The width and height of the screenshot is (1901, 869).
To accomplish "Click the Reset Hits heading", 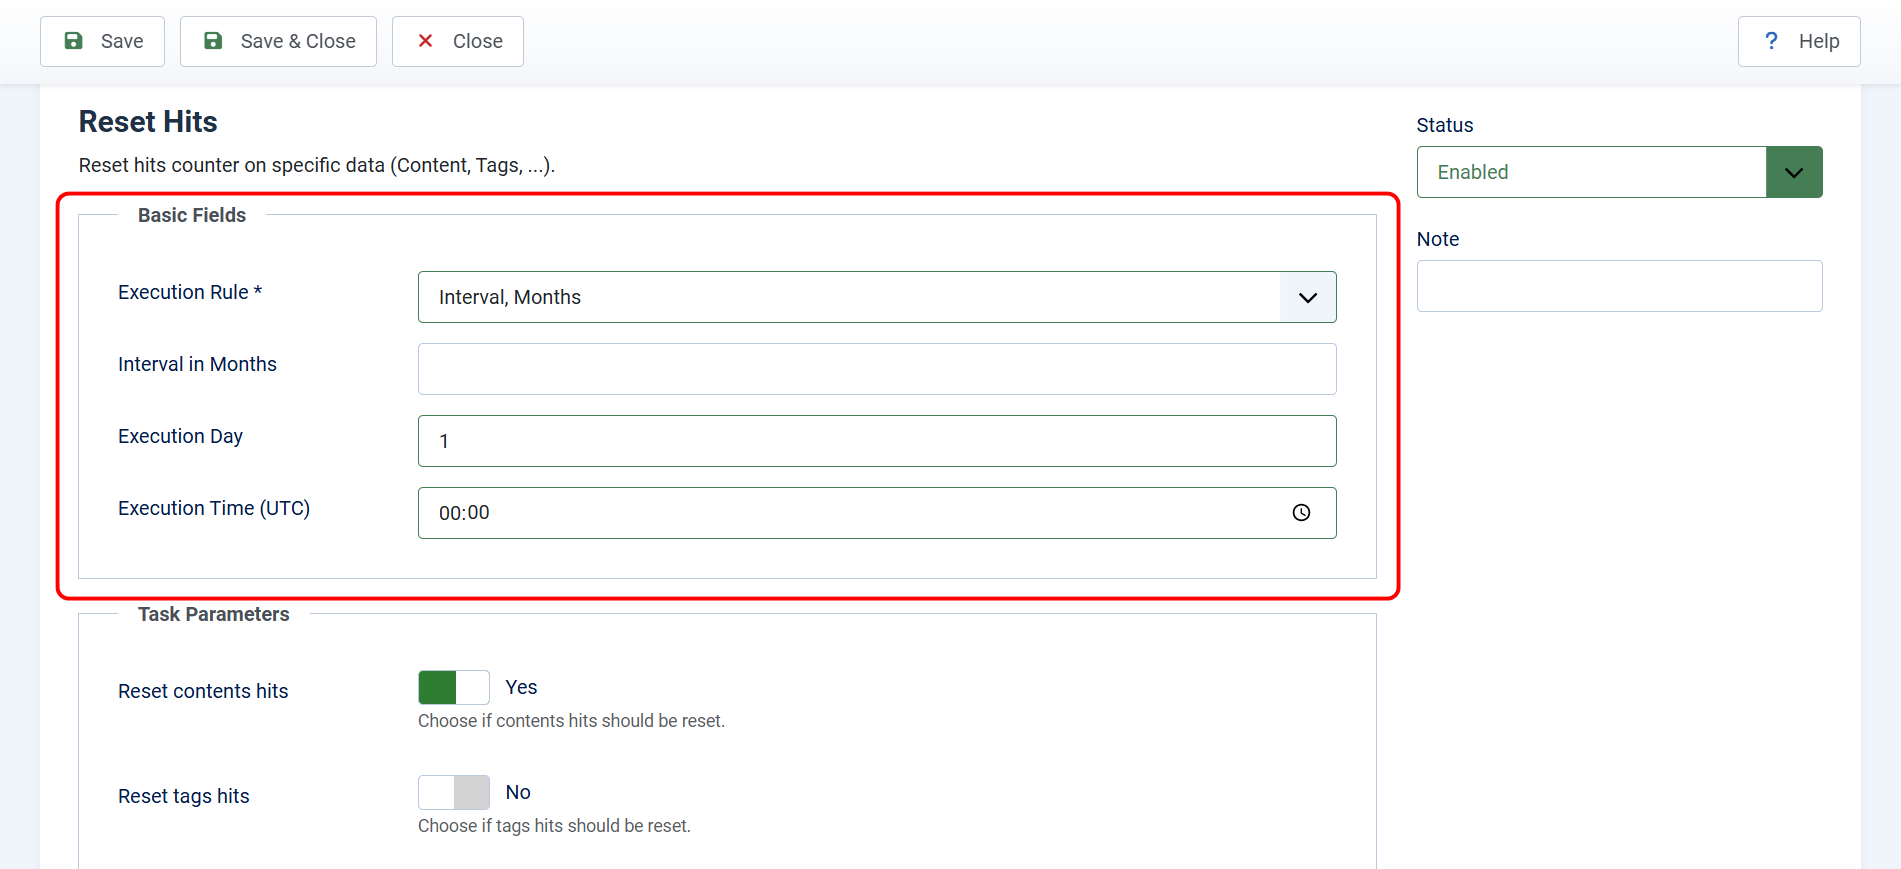I will [148, 122].
